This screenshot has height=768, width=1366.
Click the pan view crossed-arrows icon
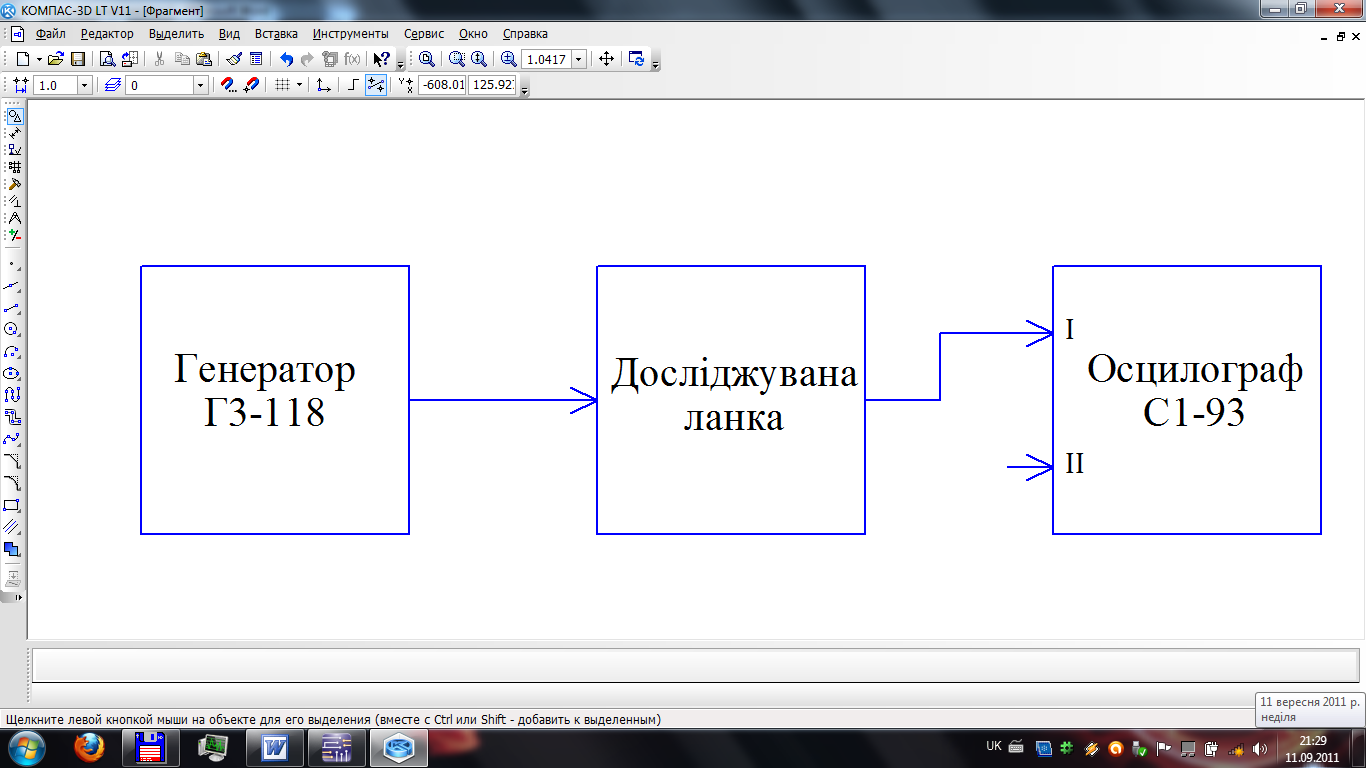pyautogui.click(x=606, y=59)
